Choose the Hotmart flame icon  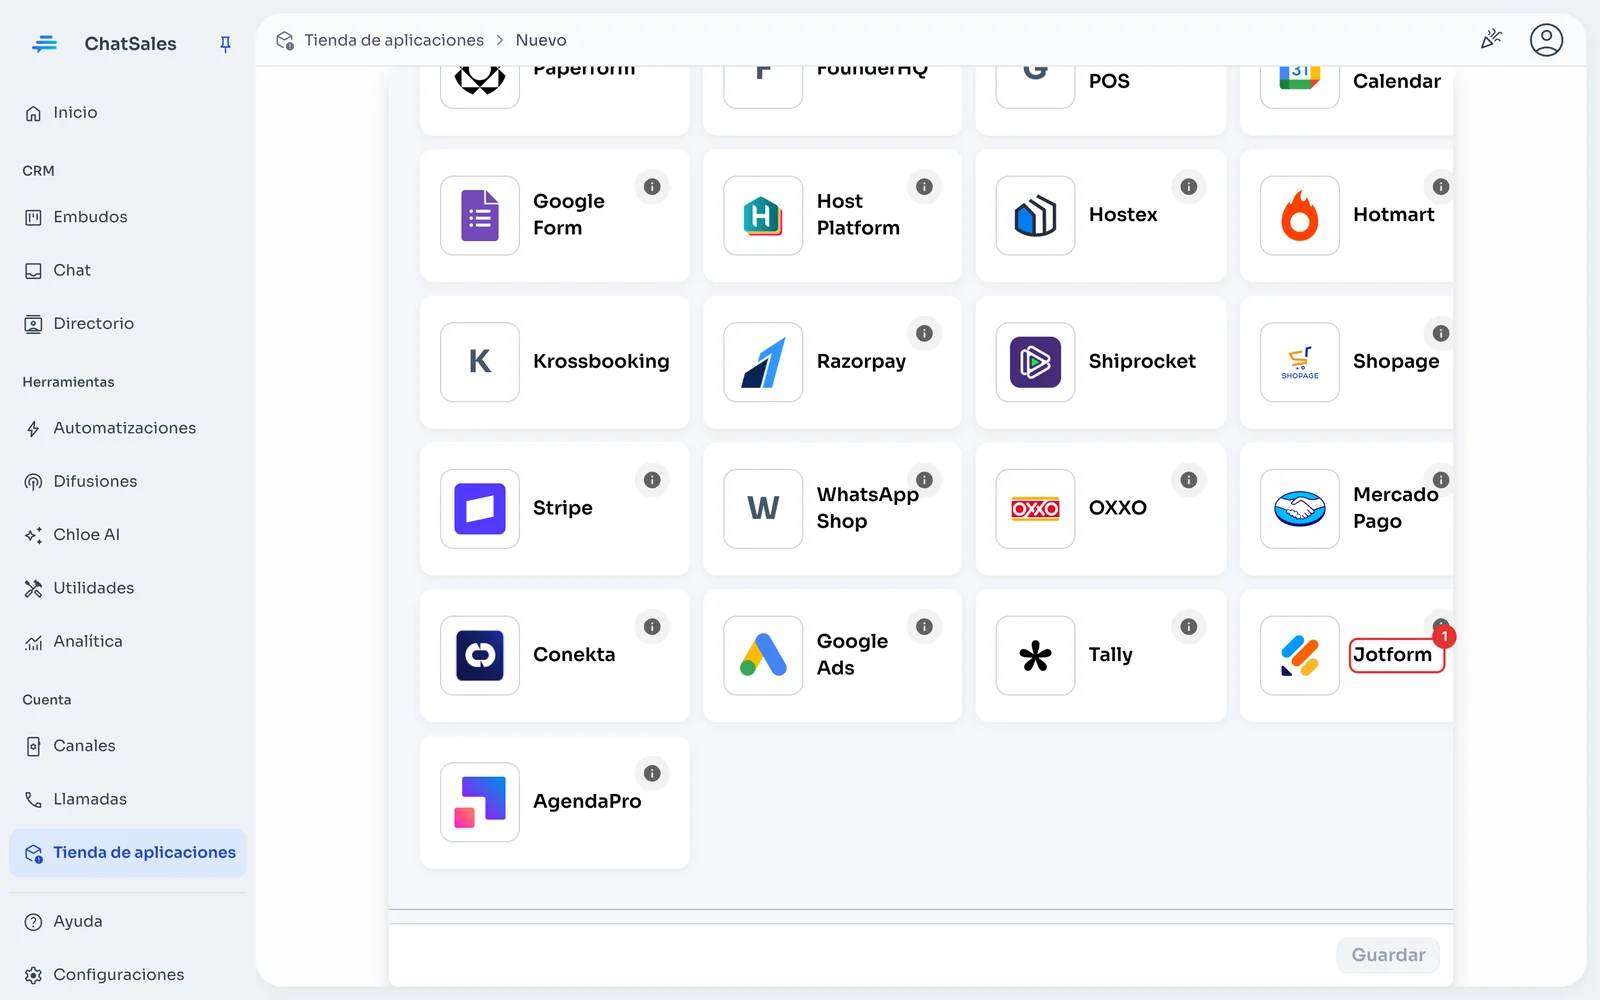point(1299,215)
